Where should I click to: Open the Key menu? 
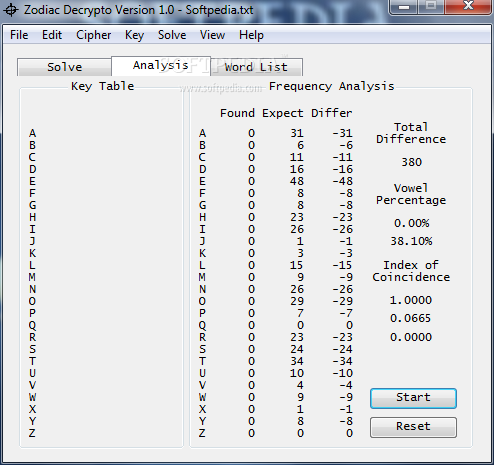(134, 35)
